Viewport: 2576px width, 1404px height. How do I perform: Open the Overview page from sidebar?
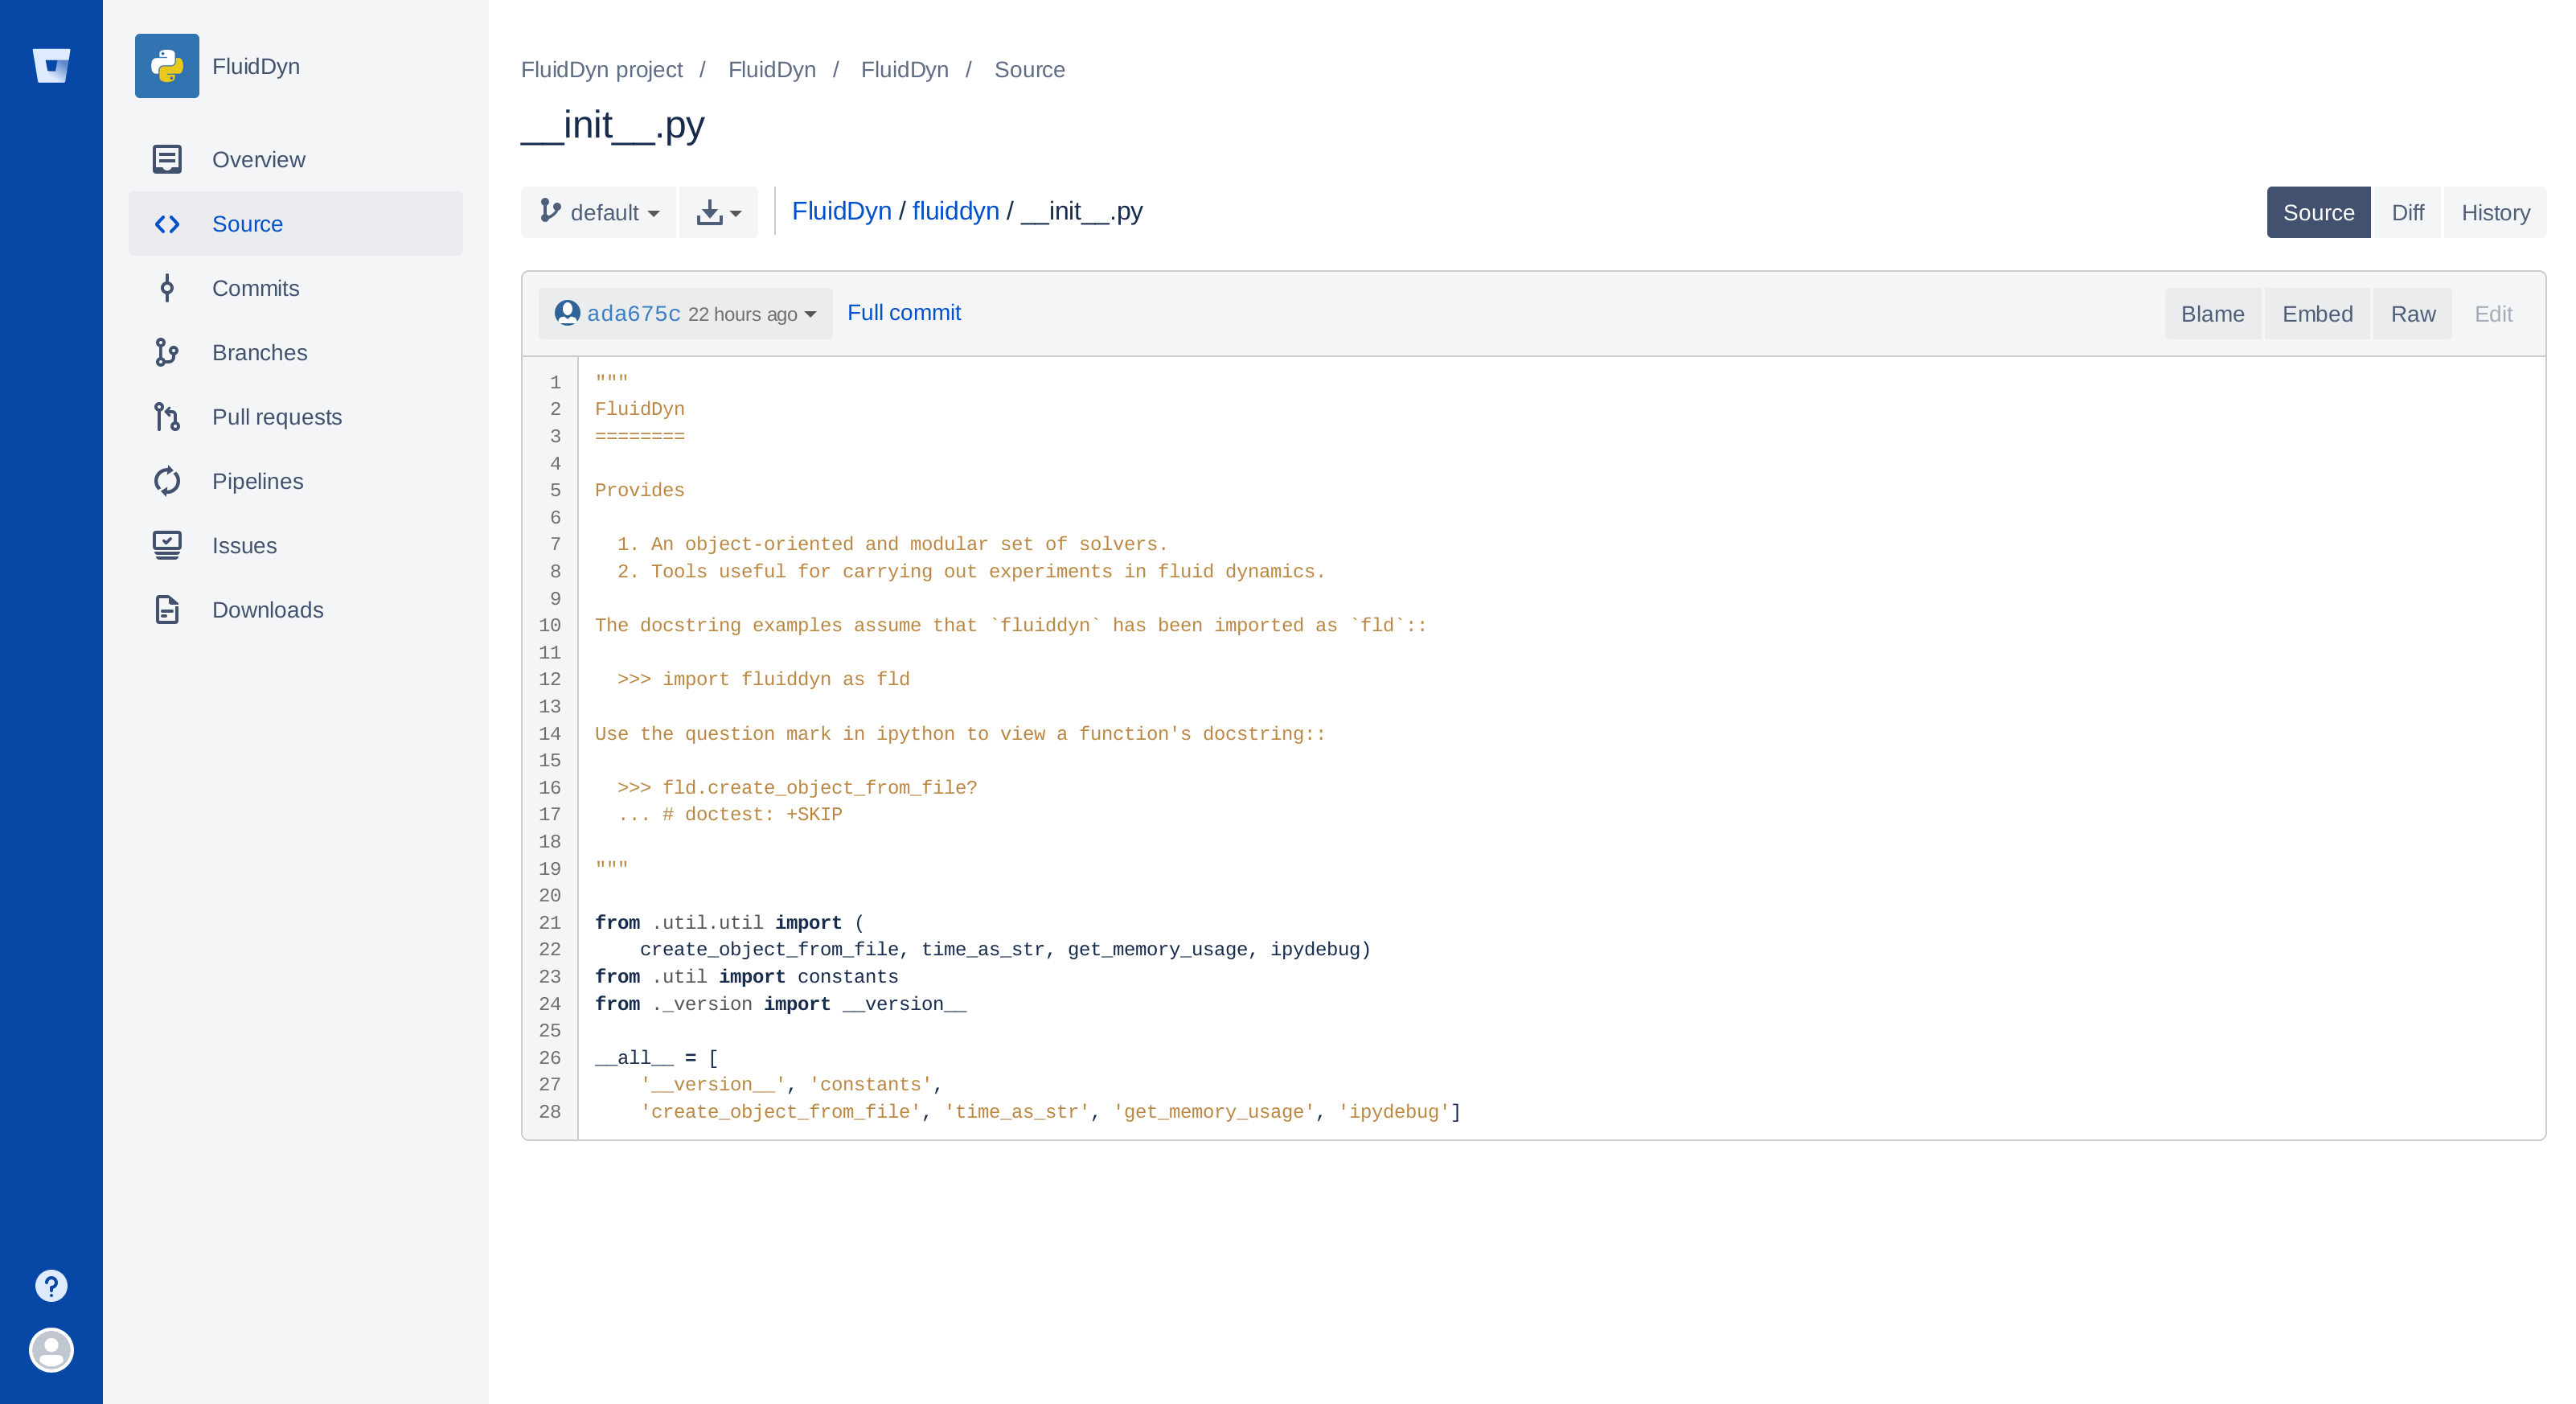coord(257,159)
